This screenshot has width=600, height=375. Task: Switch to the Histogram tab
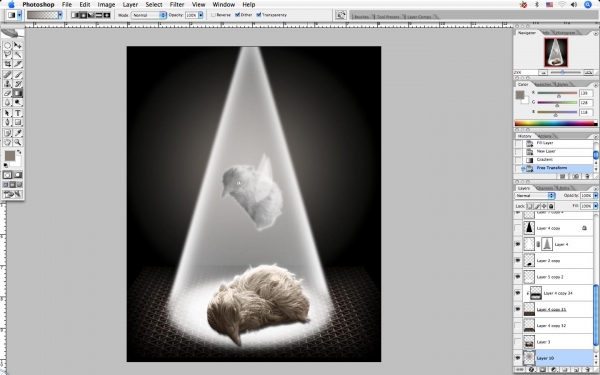(565, 33)
